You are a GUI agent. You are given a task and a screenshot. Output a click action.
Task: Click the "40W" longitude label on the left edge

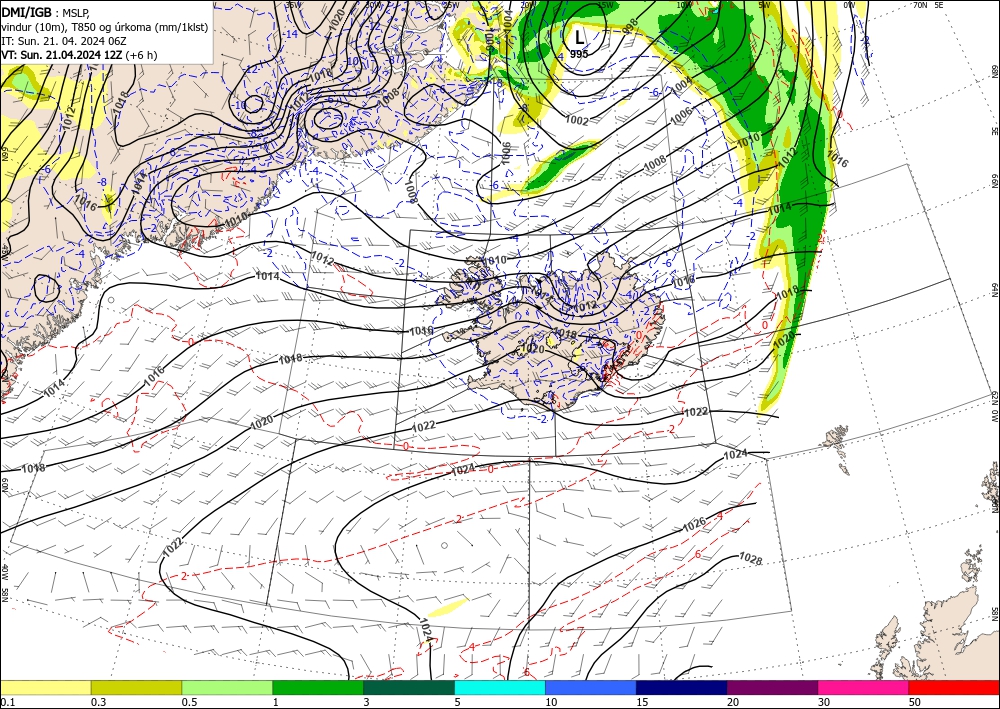pos(4,570)
